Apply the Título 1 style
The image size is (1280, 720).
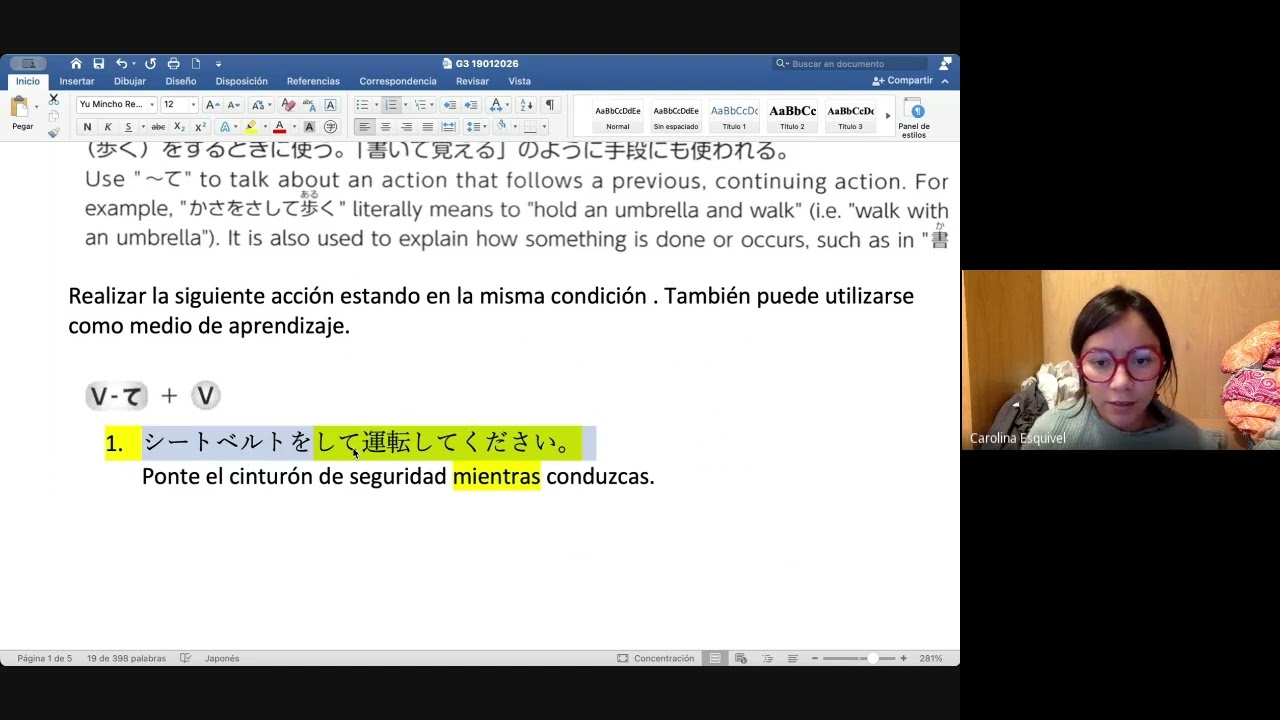coord(734,116)
